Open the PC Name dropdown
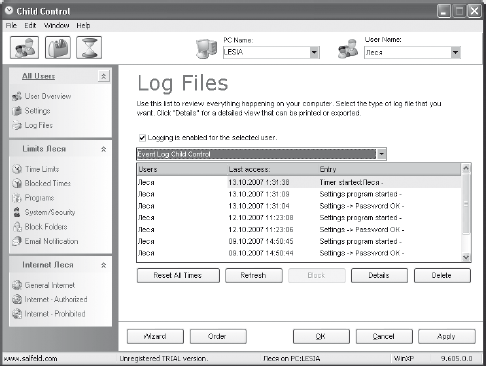This screenshot has height=366, width=486. coord(314,52)
